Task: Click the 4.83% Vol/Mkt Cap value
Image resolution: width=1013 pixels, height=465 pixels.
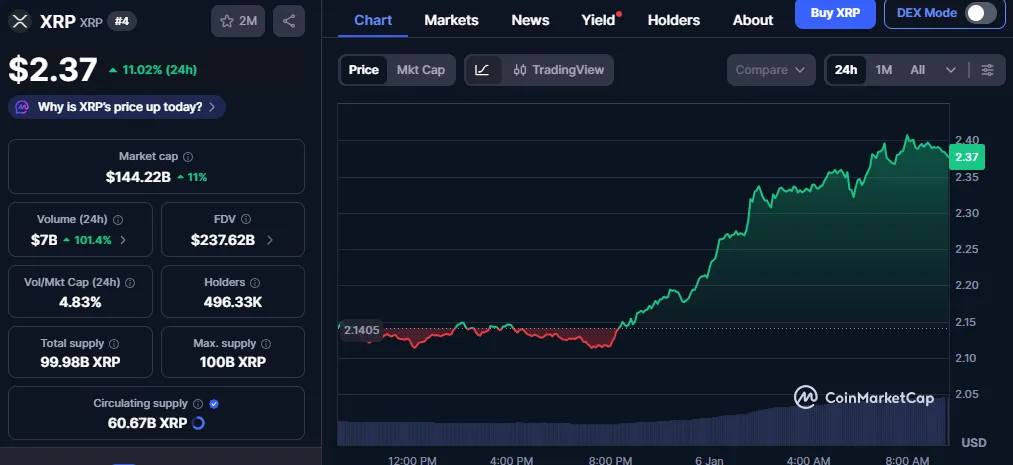Action: [80, 302]
